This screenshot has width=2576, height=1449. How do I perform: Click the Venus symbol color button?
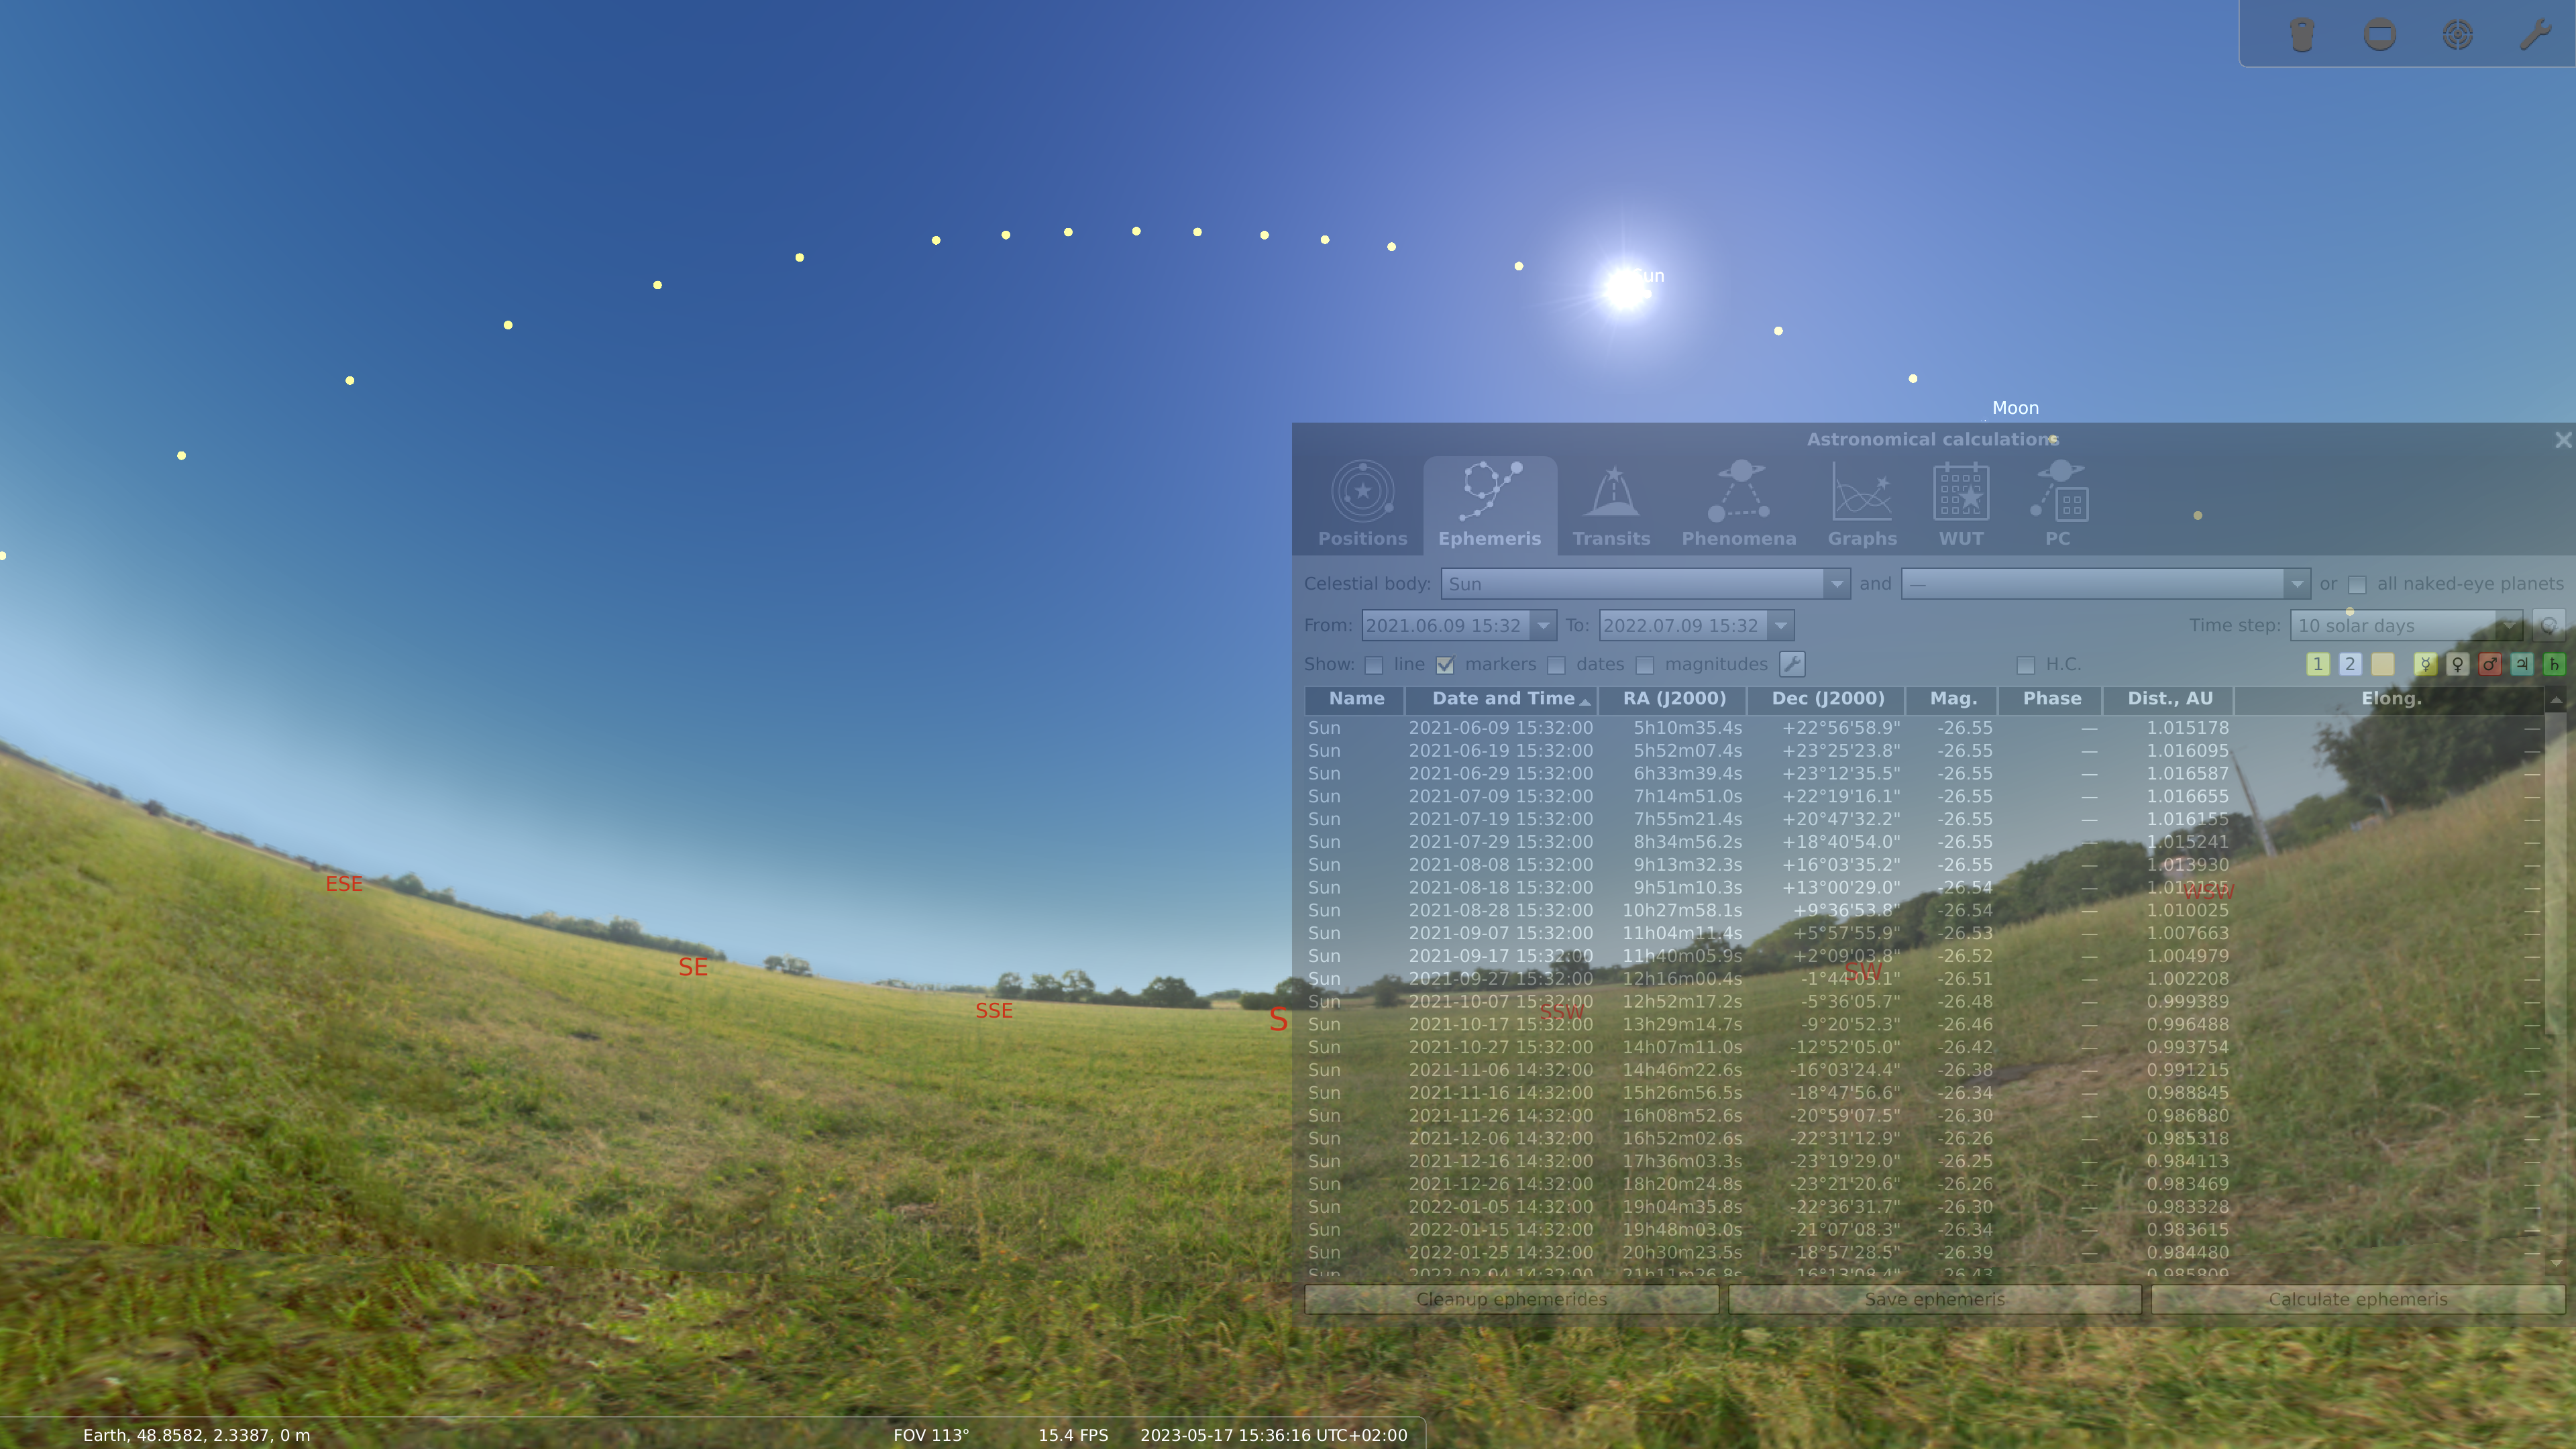point(2457,664)
